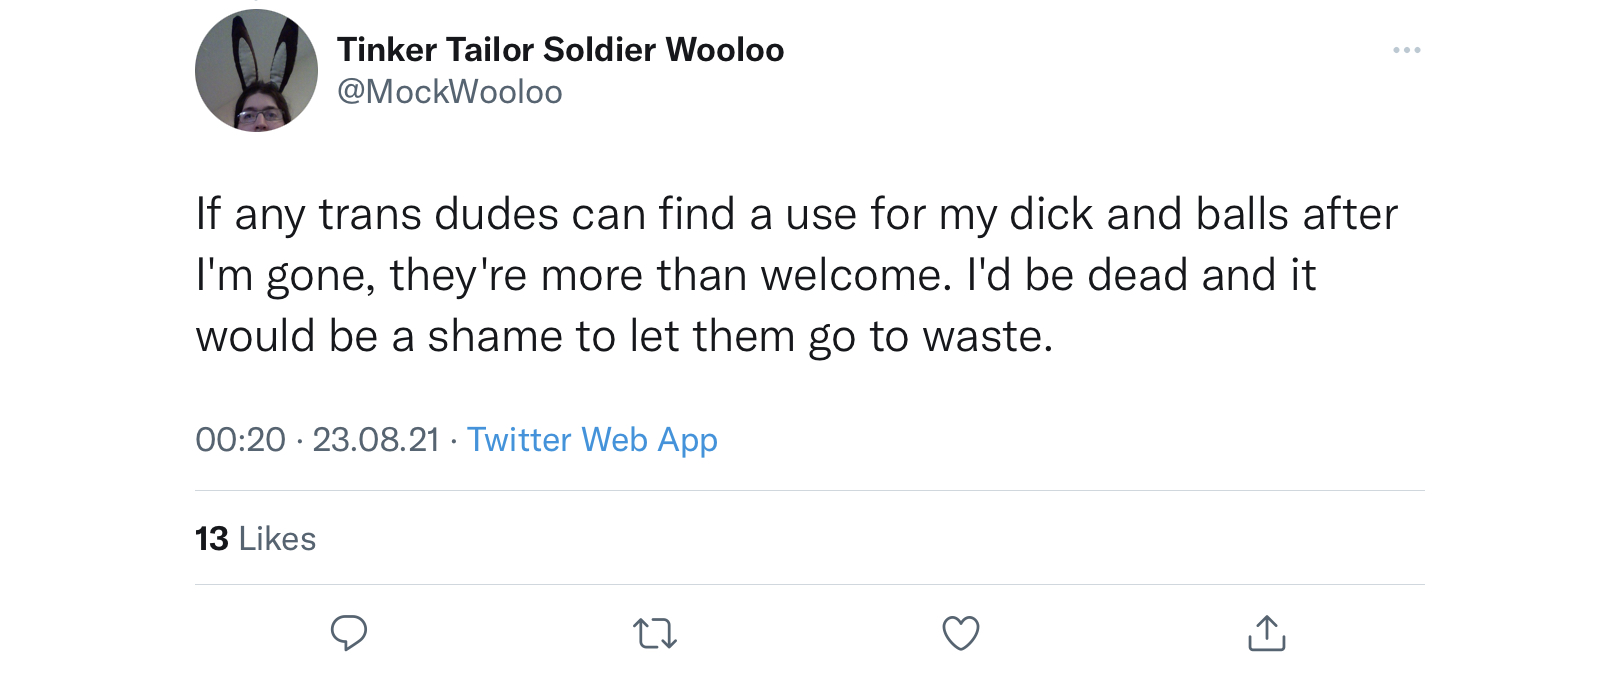Click the 00:20 timestamp
Screen dimensions: 1621x700
(x=240, y=440)
